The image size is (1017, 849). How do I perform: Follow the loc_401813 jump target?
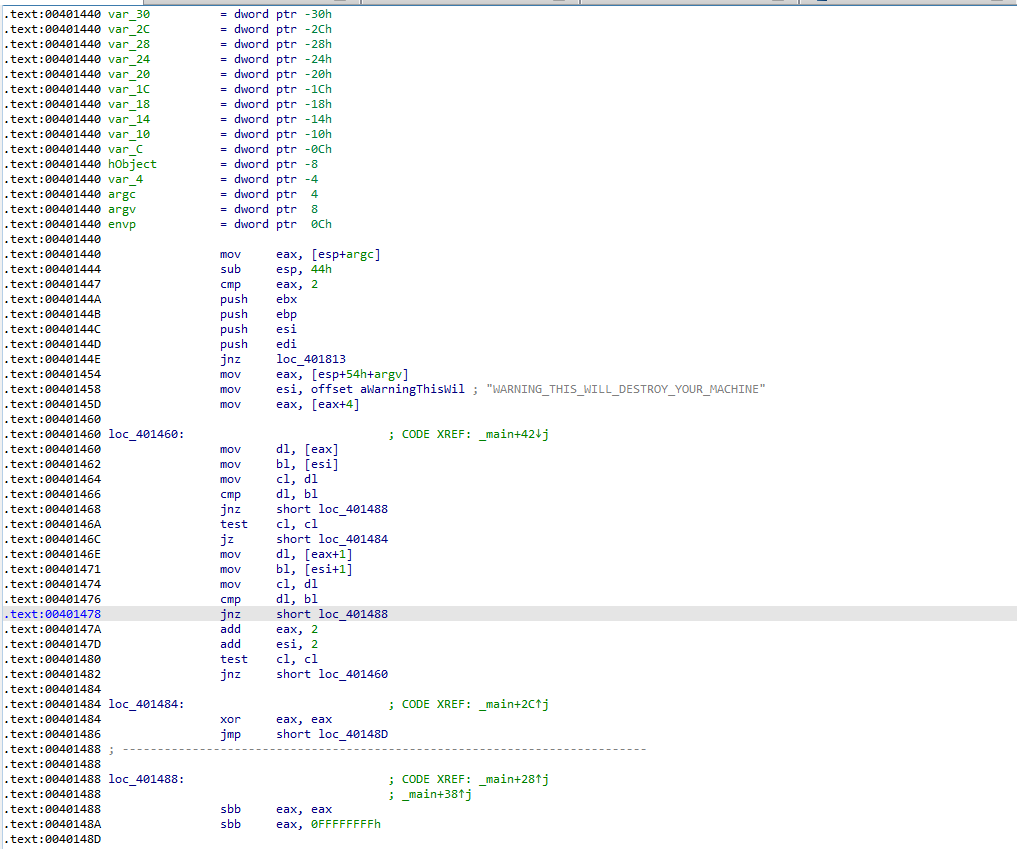point(311,359)
